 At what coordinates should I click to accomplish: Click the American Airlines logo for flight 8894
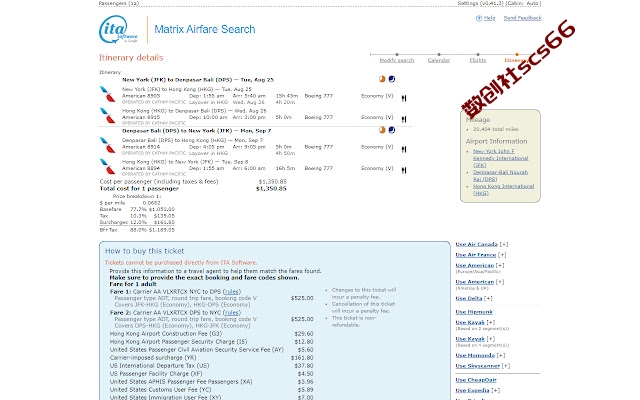pyautogui.click(x=107, y=167)
